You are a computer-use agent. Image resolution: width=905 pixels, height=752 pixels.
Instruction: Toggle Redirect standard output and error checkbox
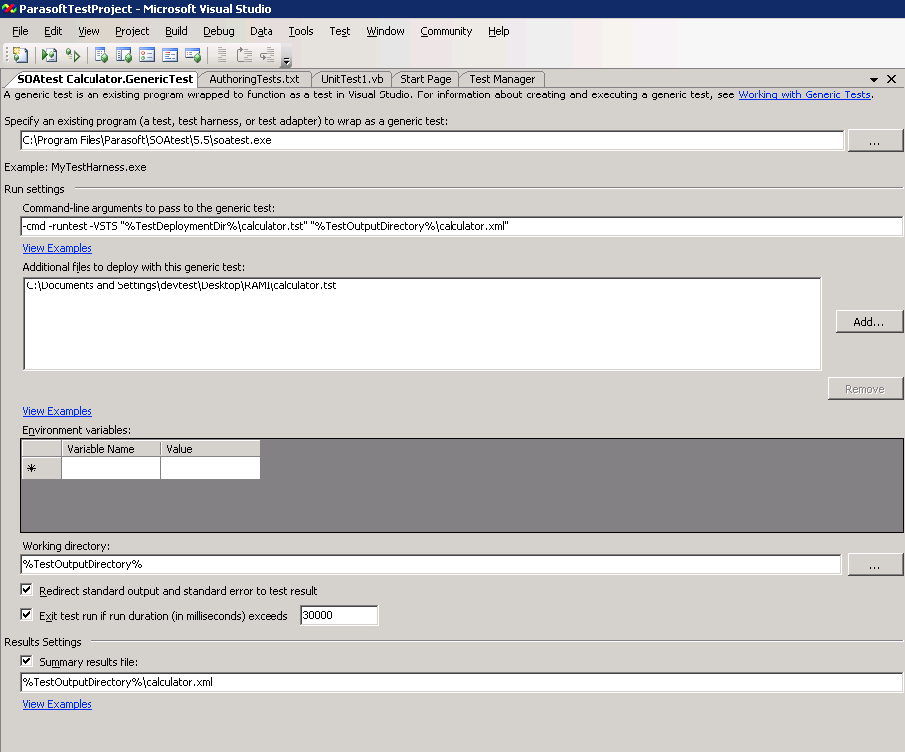(x=27, y=590)
